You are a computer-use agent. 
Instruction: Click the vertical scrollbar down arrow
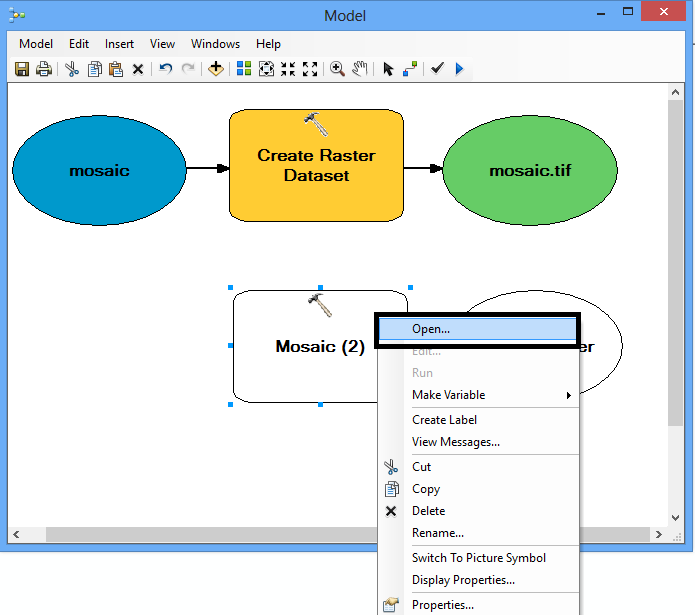675,516
